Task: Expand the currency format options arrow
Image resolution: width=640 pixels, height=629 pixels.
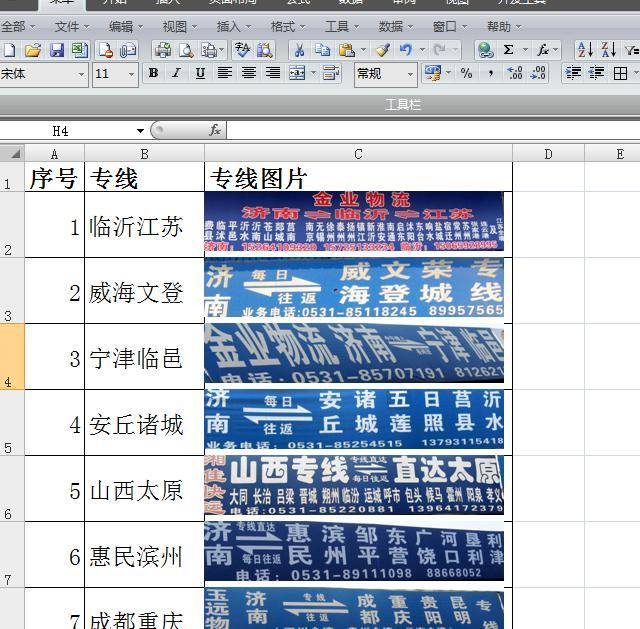Action: pyautogui.click(x=448, y=73)
